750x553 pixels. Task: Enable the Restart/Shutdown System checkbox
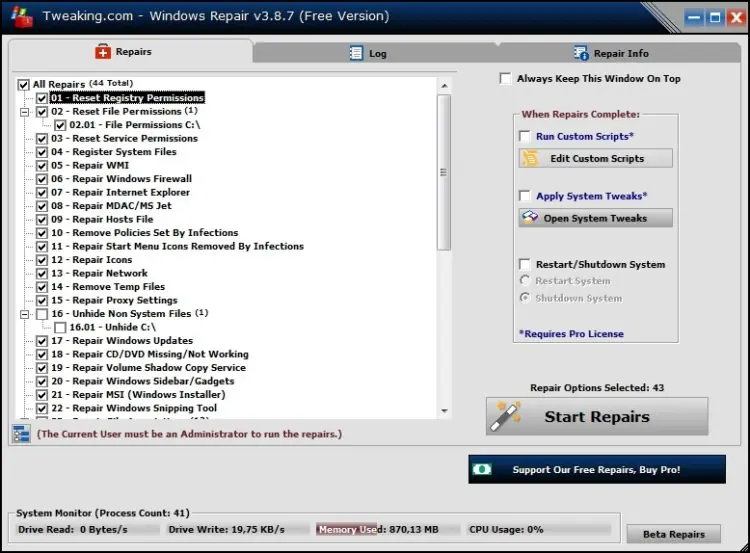click(x=525, y=265)
